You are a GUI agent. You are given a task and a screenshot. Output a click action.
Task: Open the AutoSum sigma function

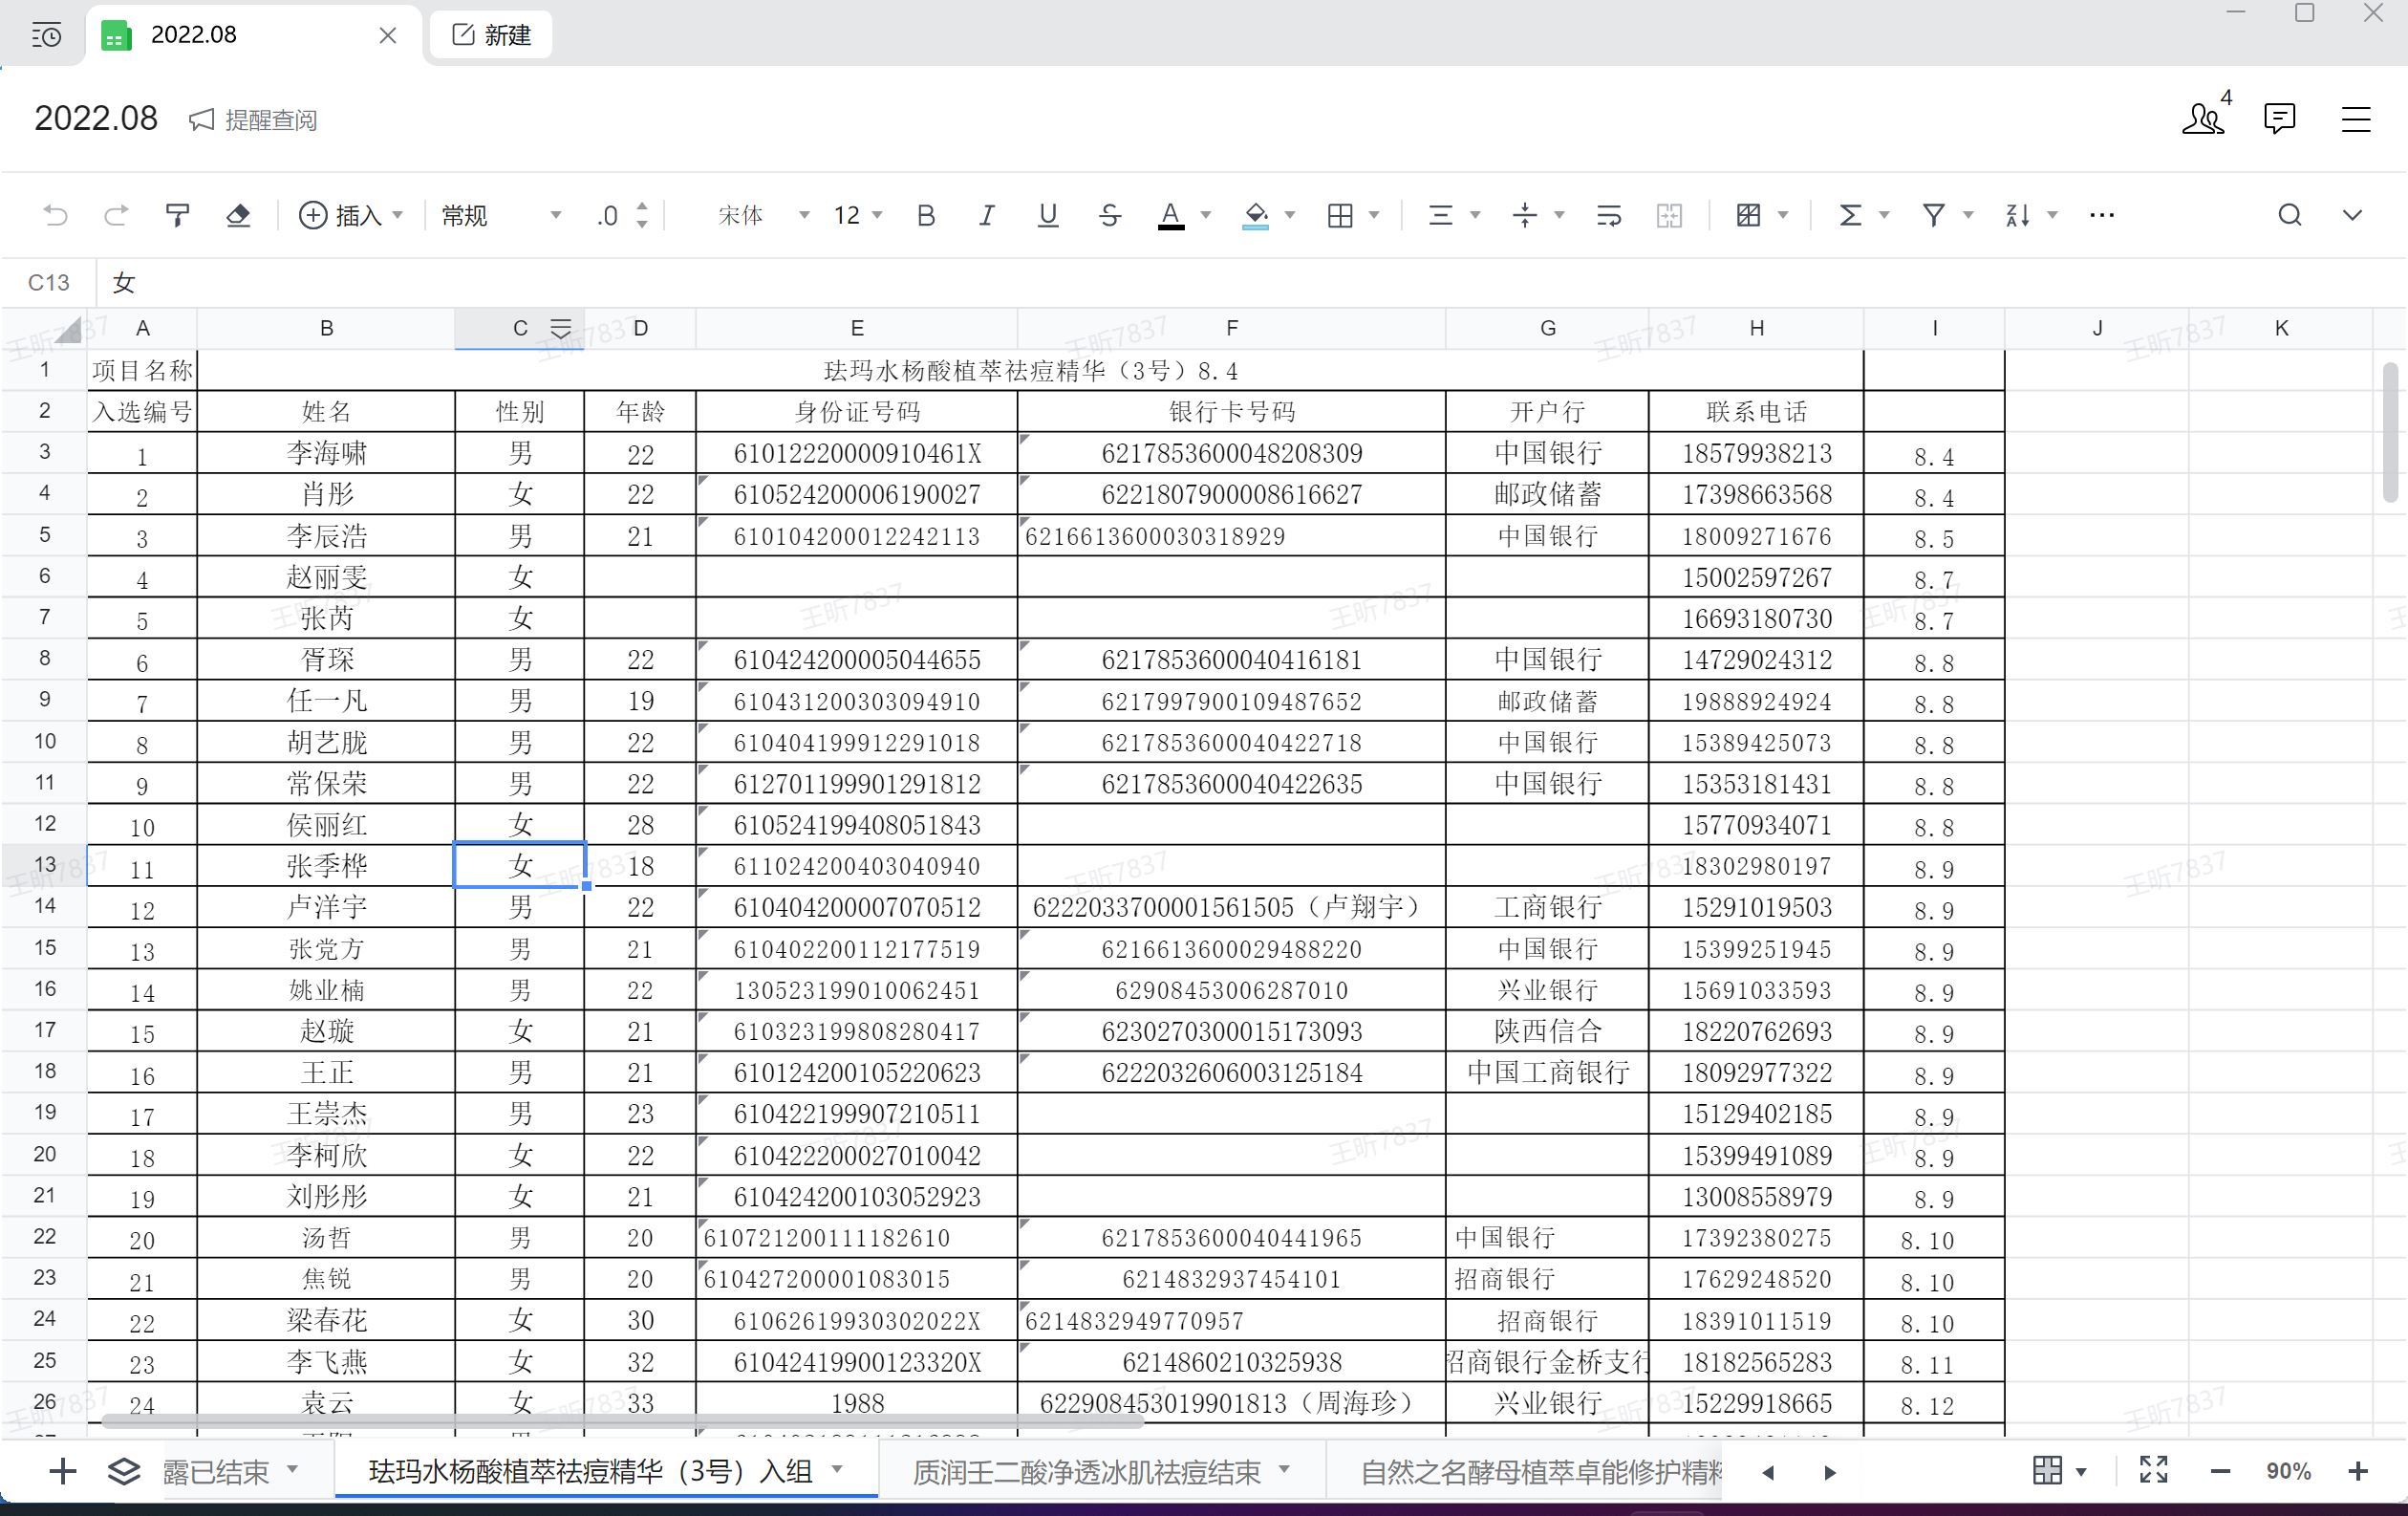[x=1850, y=215]
